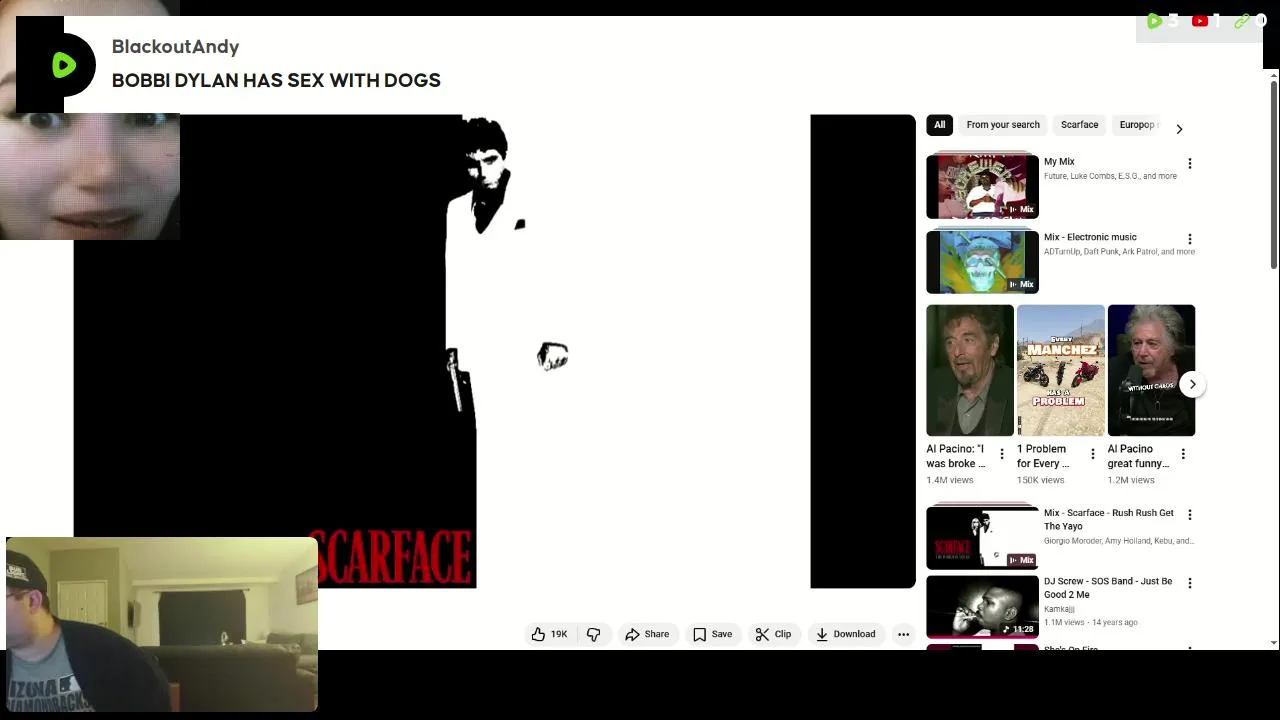The width and height of the screenshot is (1280, 720).
Task: Open options menu for DJ Screw video
Action: click(1190, 582)
